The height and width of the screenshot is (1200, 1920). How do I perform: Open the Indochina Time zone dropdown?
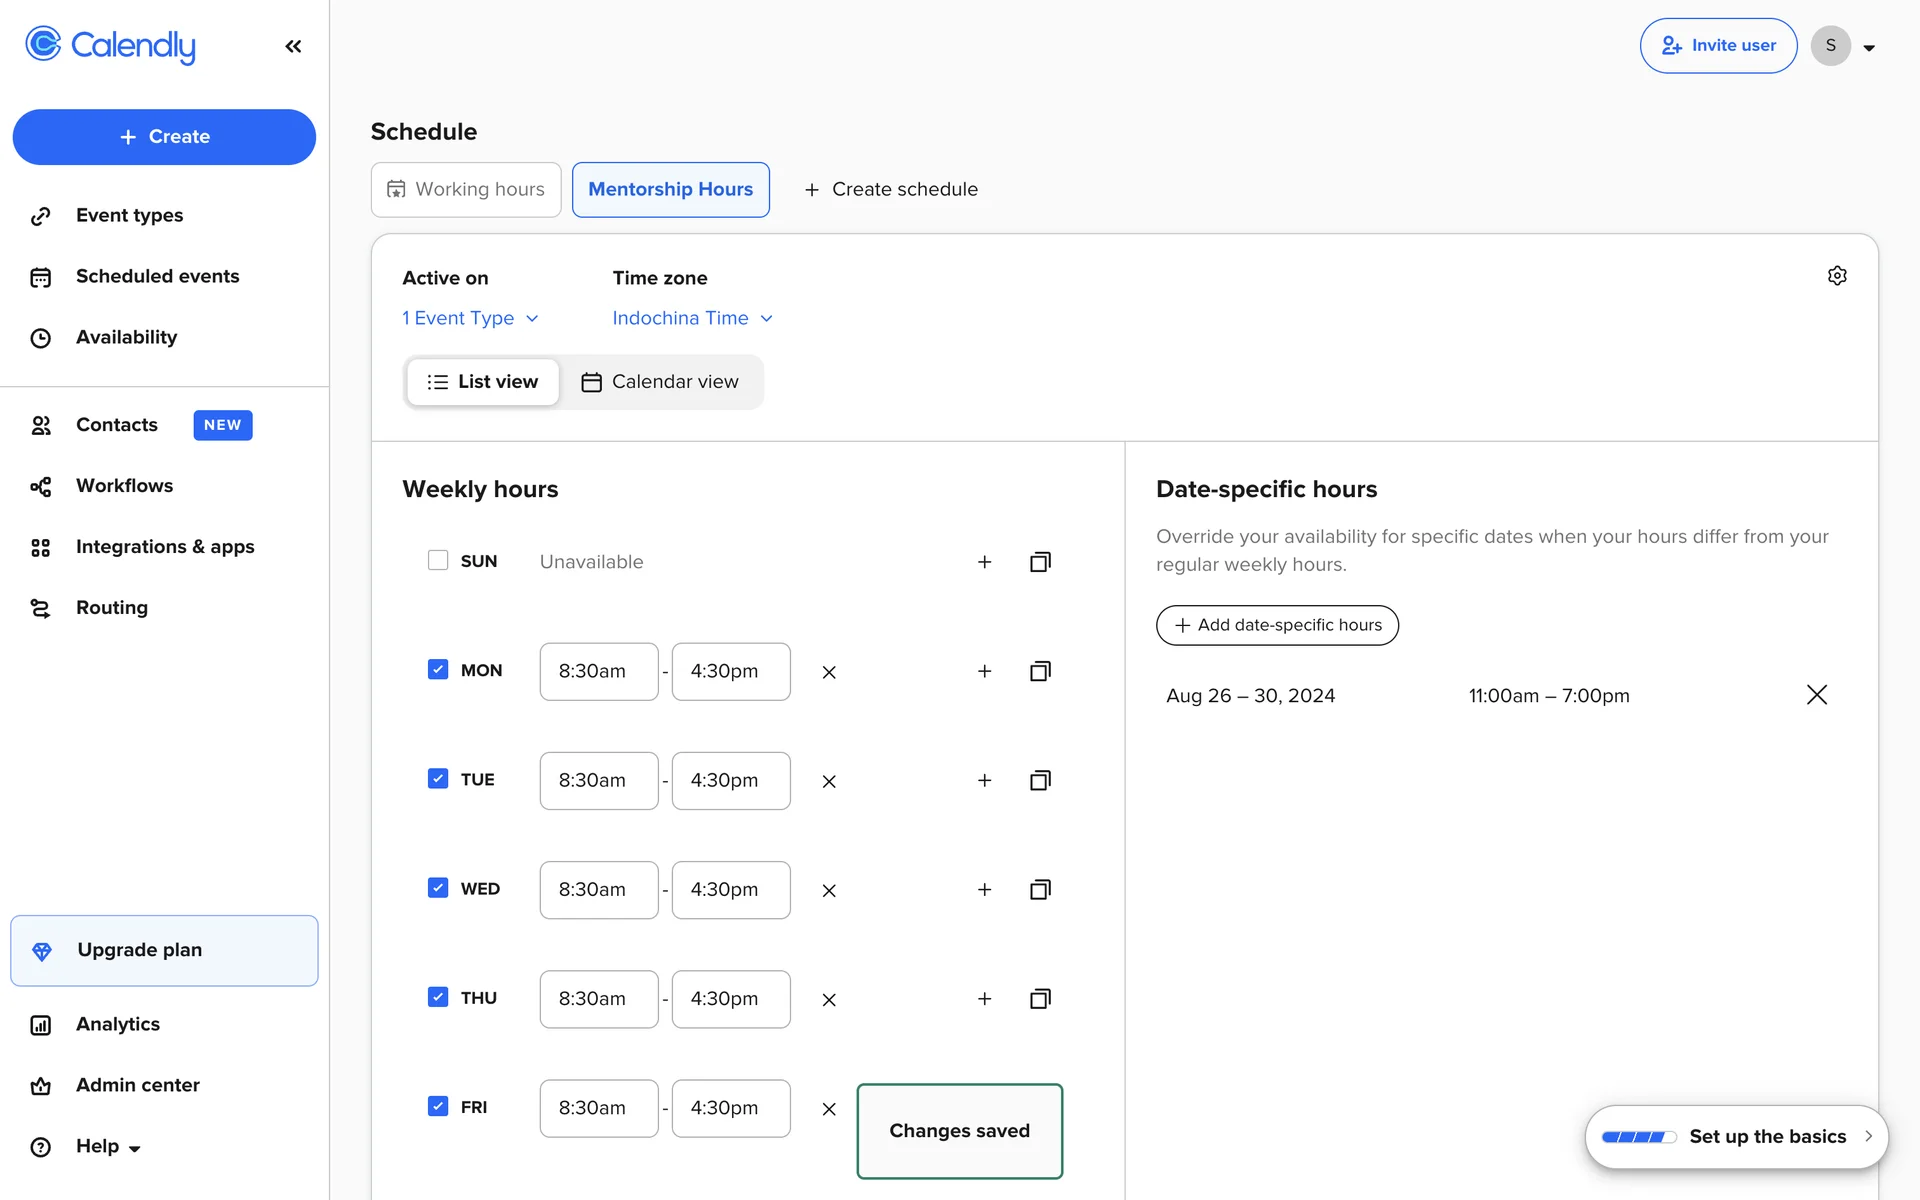pos(692,318)
